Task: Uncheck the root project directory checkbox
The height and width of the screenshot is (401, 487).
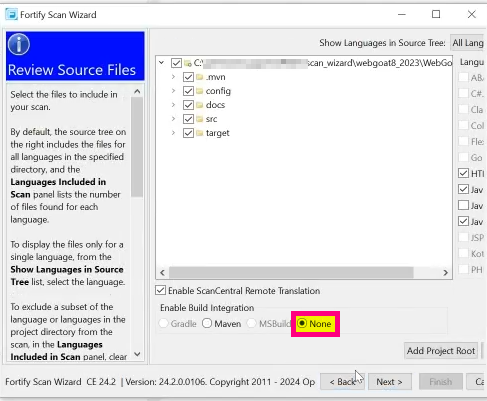Action: pos(176,63)
